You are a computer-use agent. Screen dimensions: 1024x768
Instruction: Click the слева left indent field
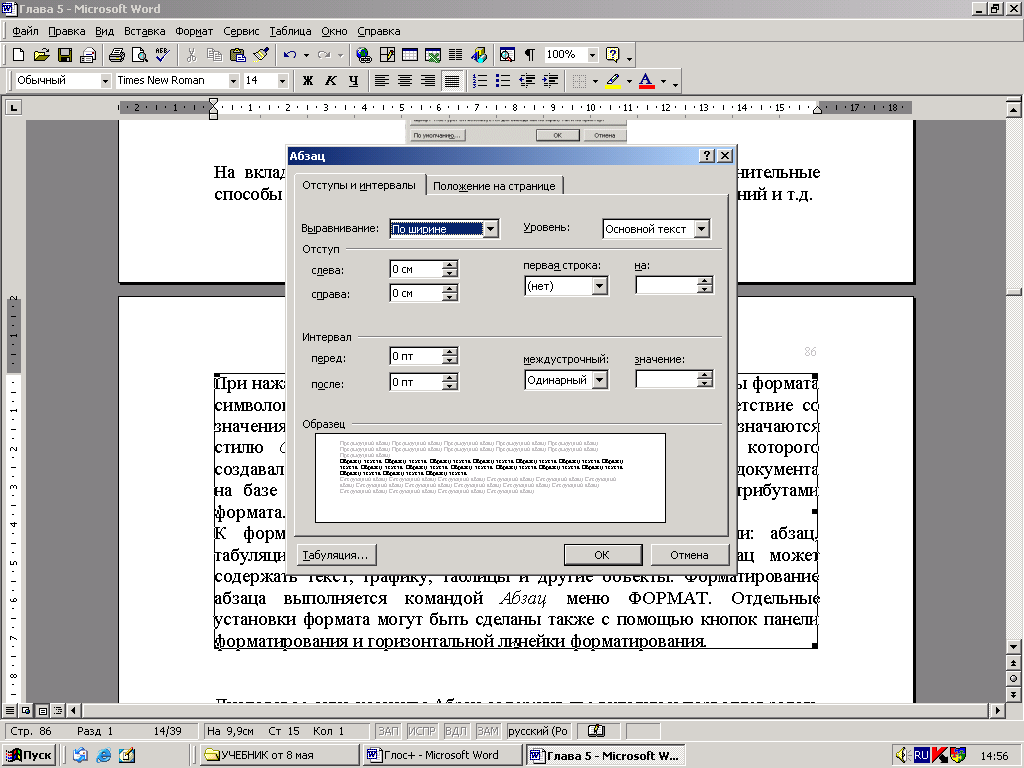point(416,269)
